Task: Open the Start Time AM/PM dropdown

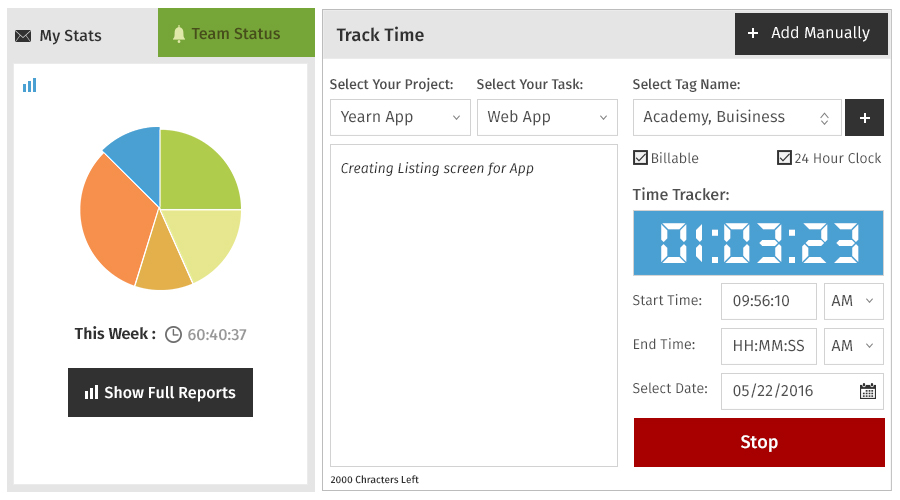Action: click(x=854, y=301)
